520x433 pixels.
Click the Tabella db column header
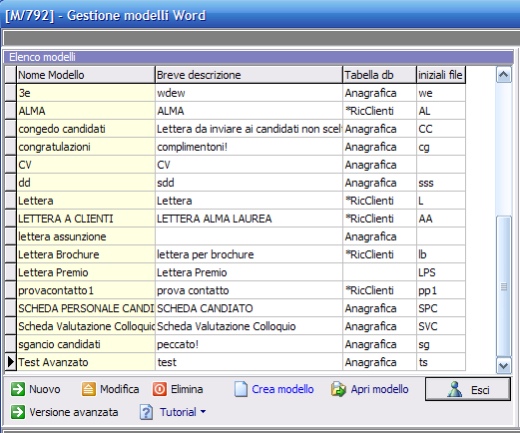click(x=380, y=75)
